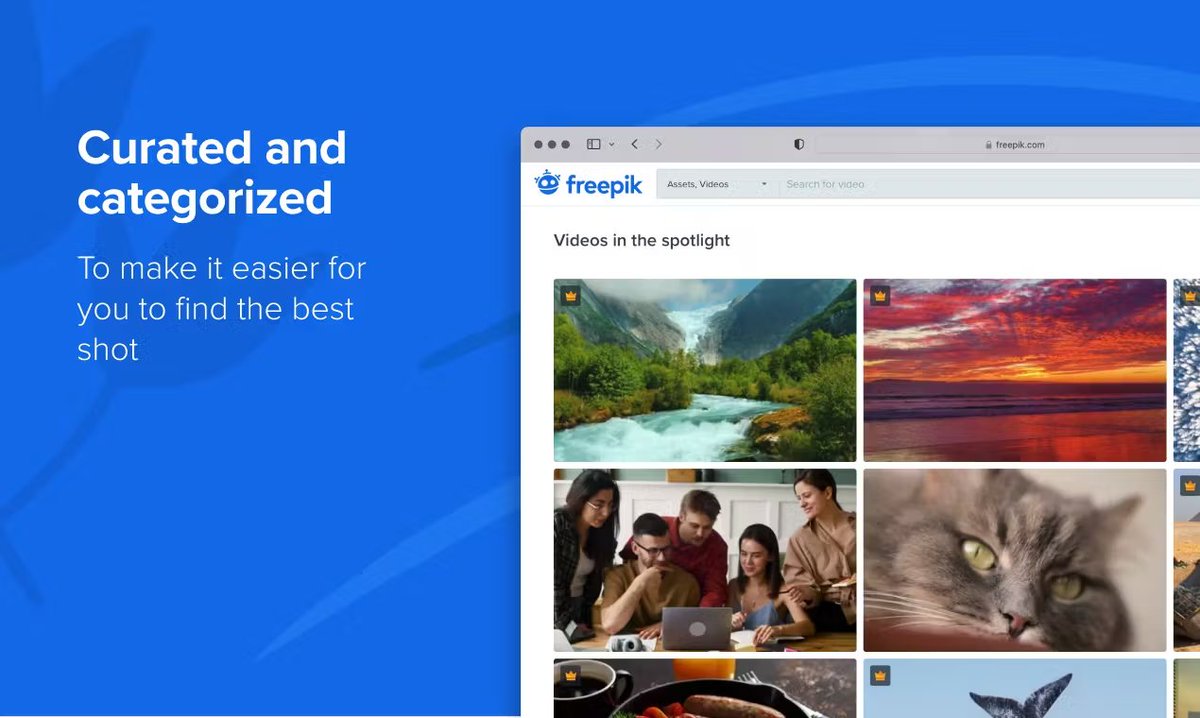Click the Freepik logo
This screenshot has width=1200, height=718.
pyautogui.click(x=588, y=184)
